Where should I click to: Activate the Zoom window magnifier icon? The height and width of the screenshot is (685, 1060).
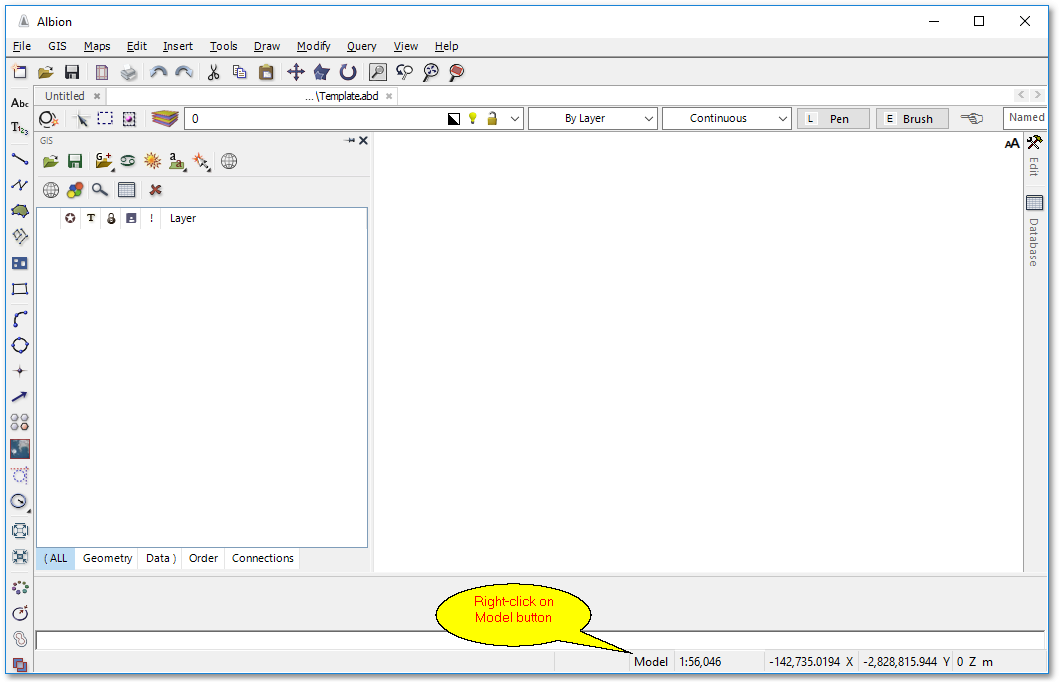point(377,72)
